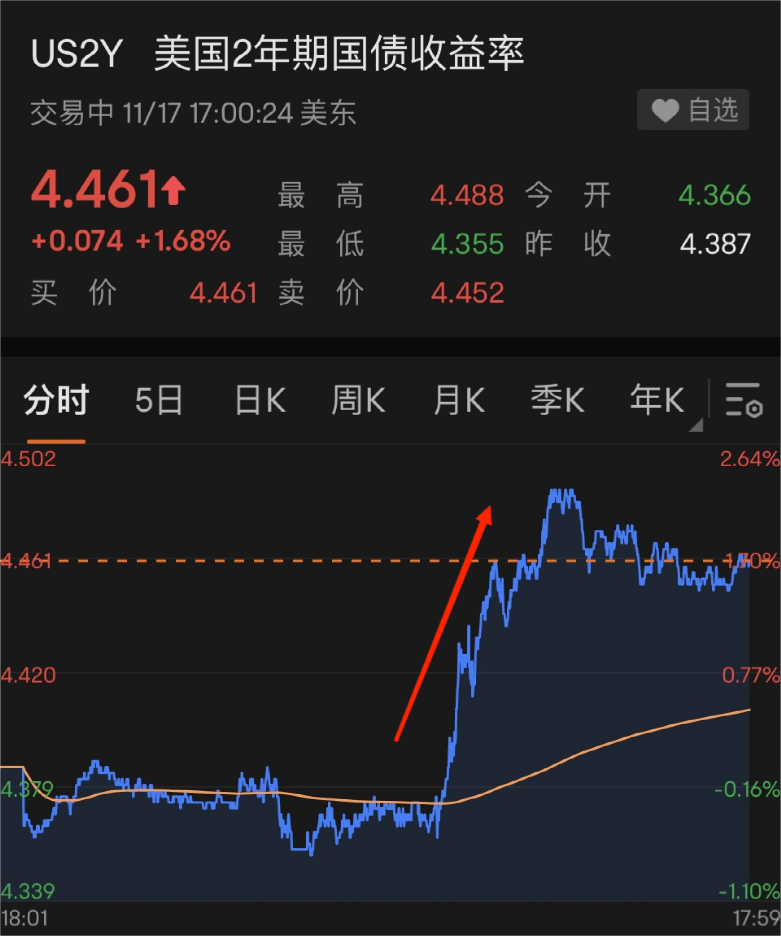Screen dimensions: 781x936
Task: Tap the intraday chart peak near 4.488
Action: coord(562,494)
